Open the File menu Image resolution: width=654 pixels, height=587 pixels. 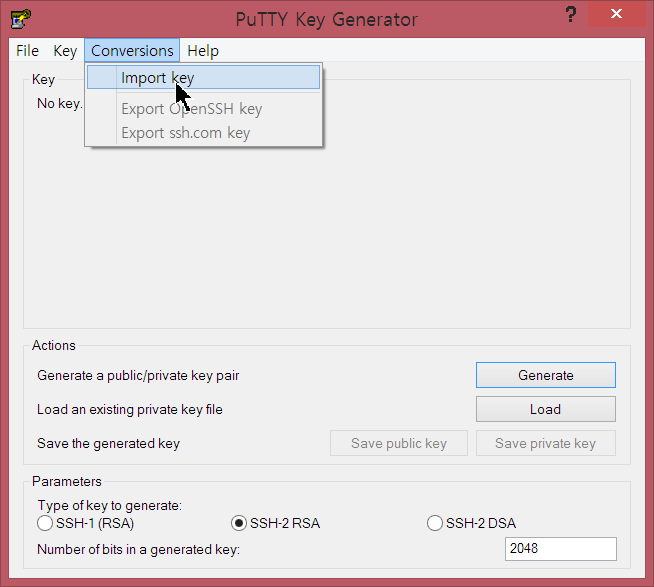click(x=28, y=51)
